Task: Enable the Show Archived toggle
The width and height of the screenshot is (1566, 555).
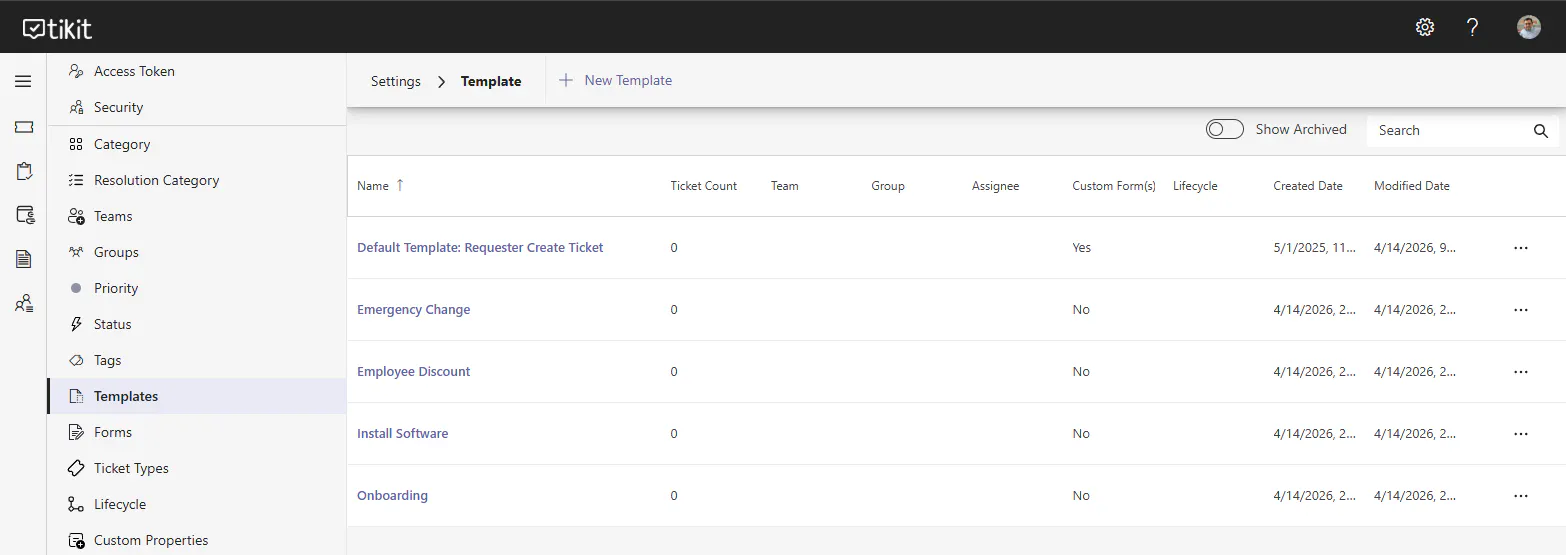Action: 1225,129
